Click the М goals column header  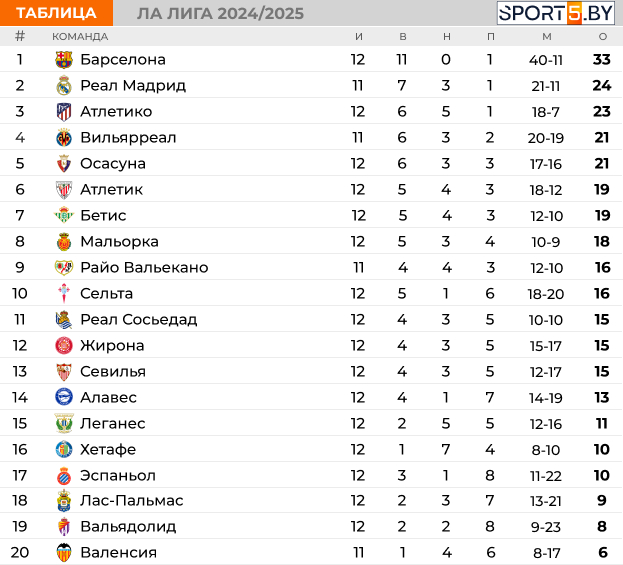(x=547, y=37)
